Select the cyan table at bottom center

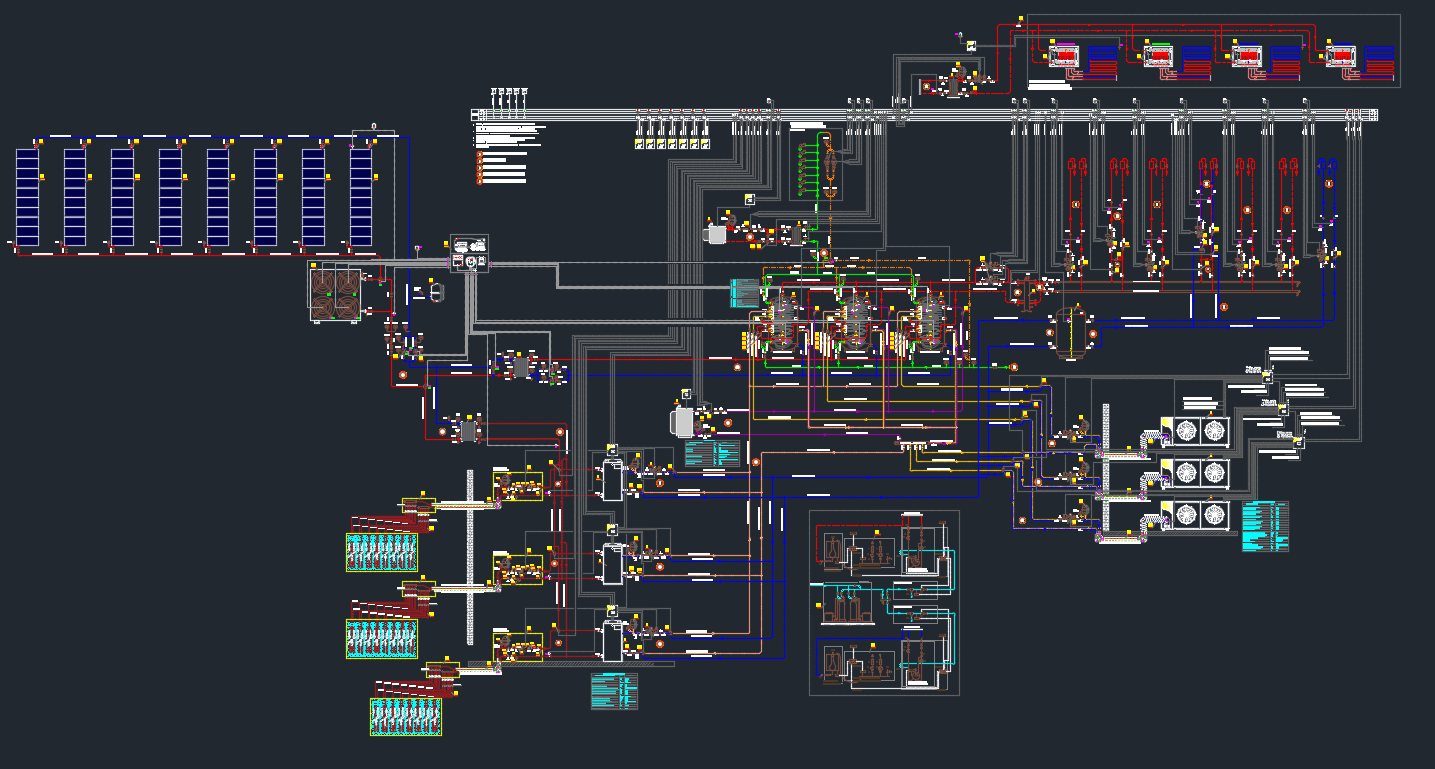614,691
